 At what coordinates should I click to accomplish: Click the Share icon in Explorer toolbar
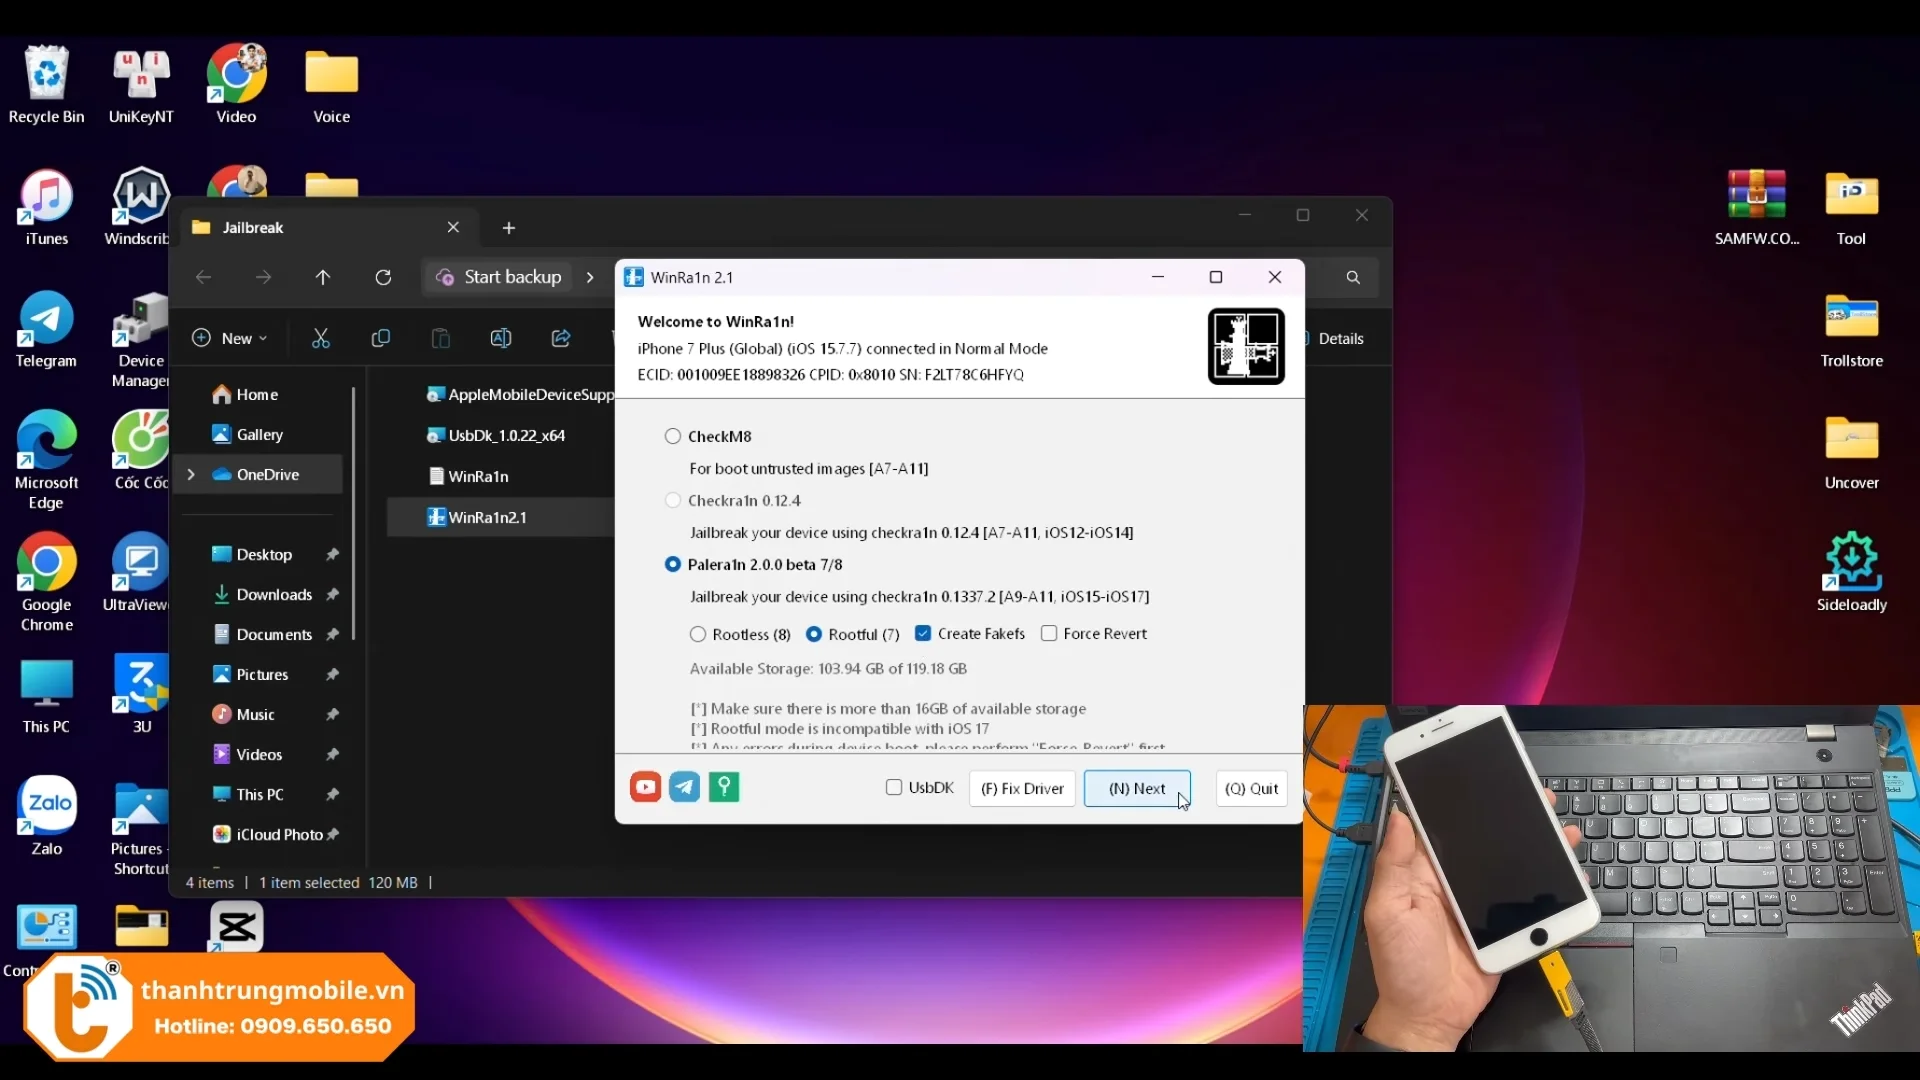pos(561,339)
